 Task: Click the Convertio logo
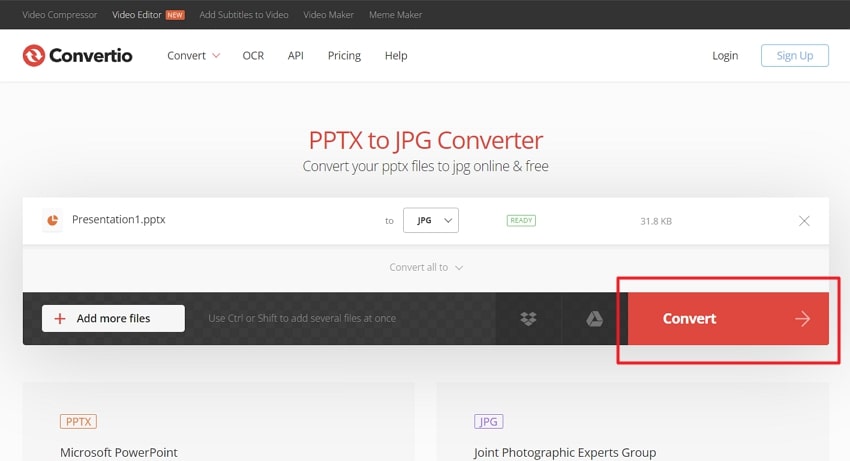coord(78,55)
